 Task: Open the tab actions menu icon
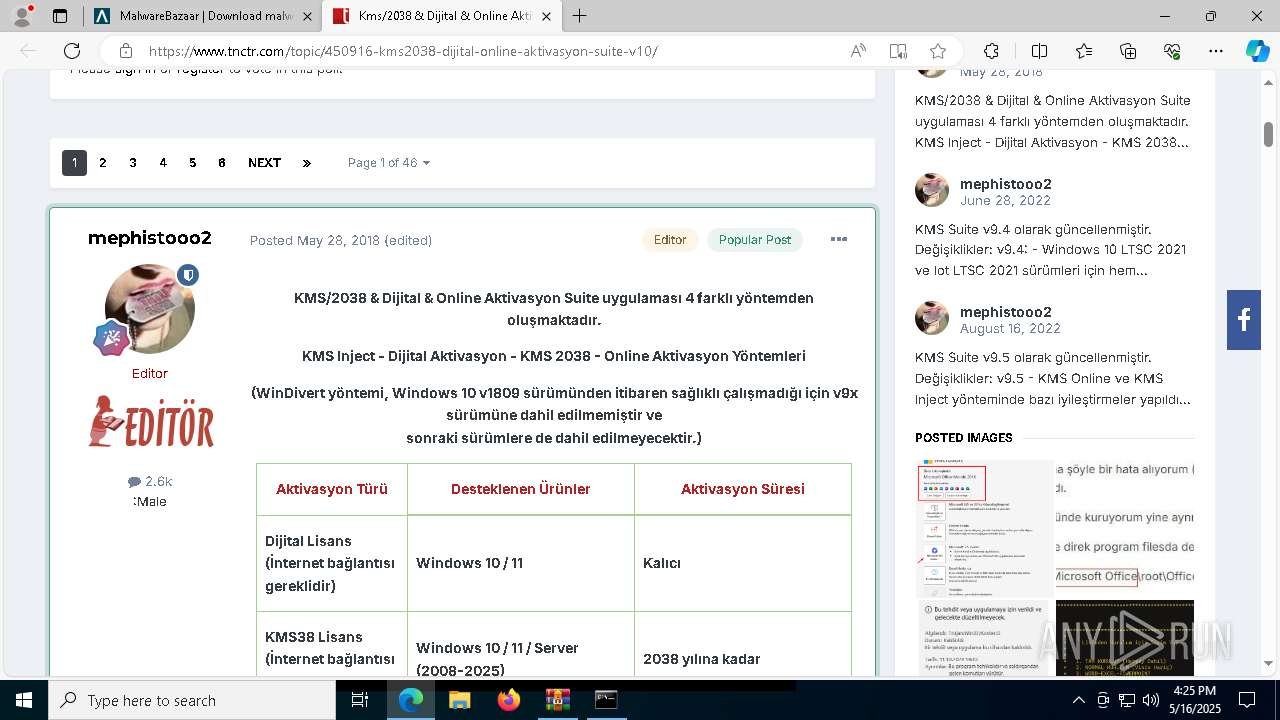pos(60,16)
